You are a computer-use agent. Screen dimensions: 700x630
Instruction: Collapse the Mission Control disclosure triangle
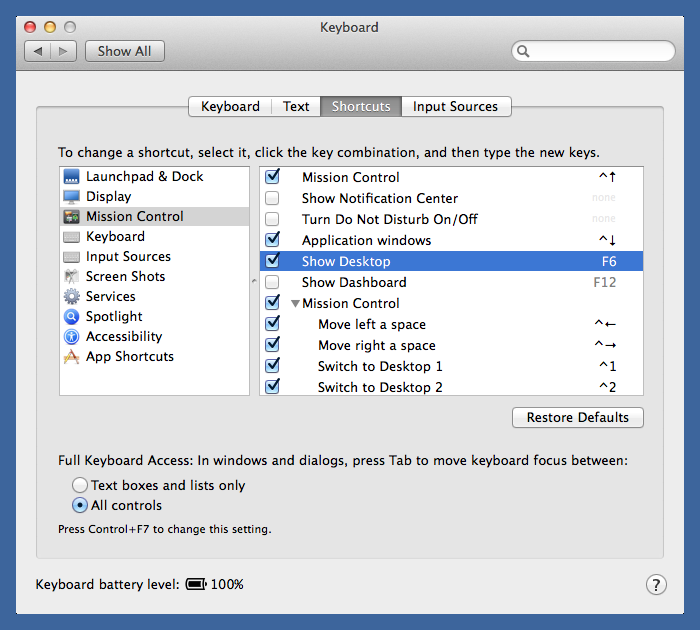(x=296, y=304)
